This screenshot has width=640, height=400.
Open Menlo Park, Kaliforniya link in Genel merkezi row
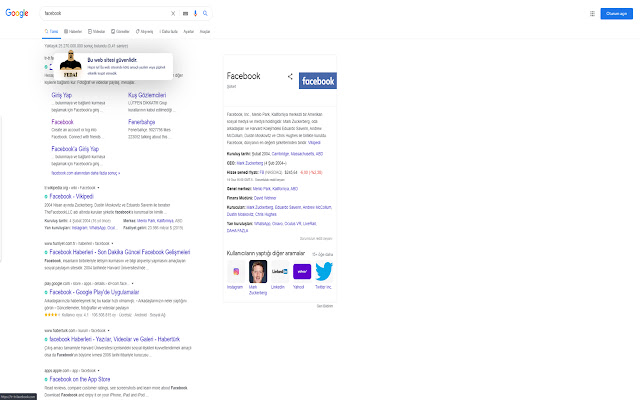275,189
